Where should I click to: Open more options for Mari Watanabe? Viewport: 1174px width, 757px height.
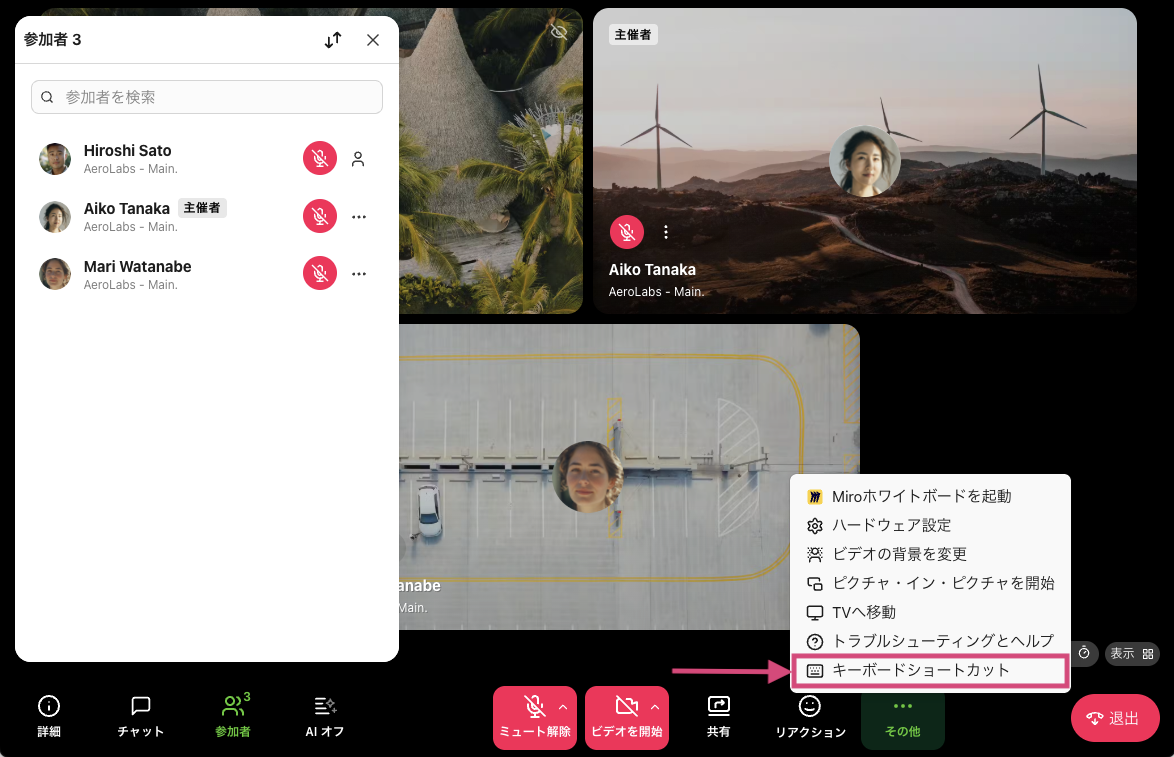(x=359, y=273)
